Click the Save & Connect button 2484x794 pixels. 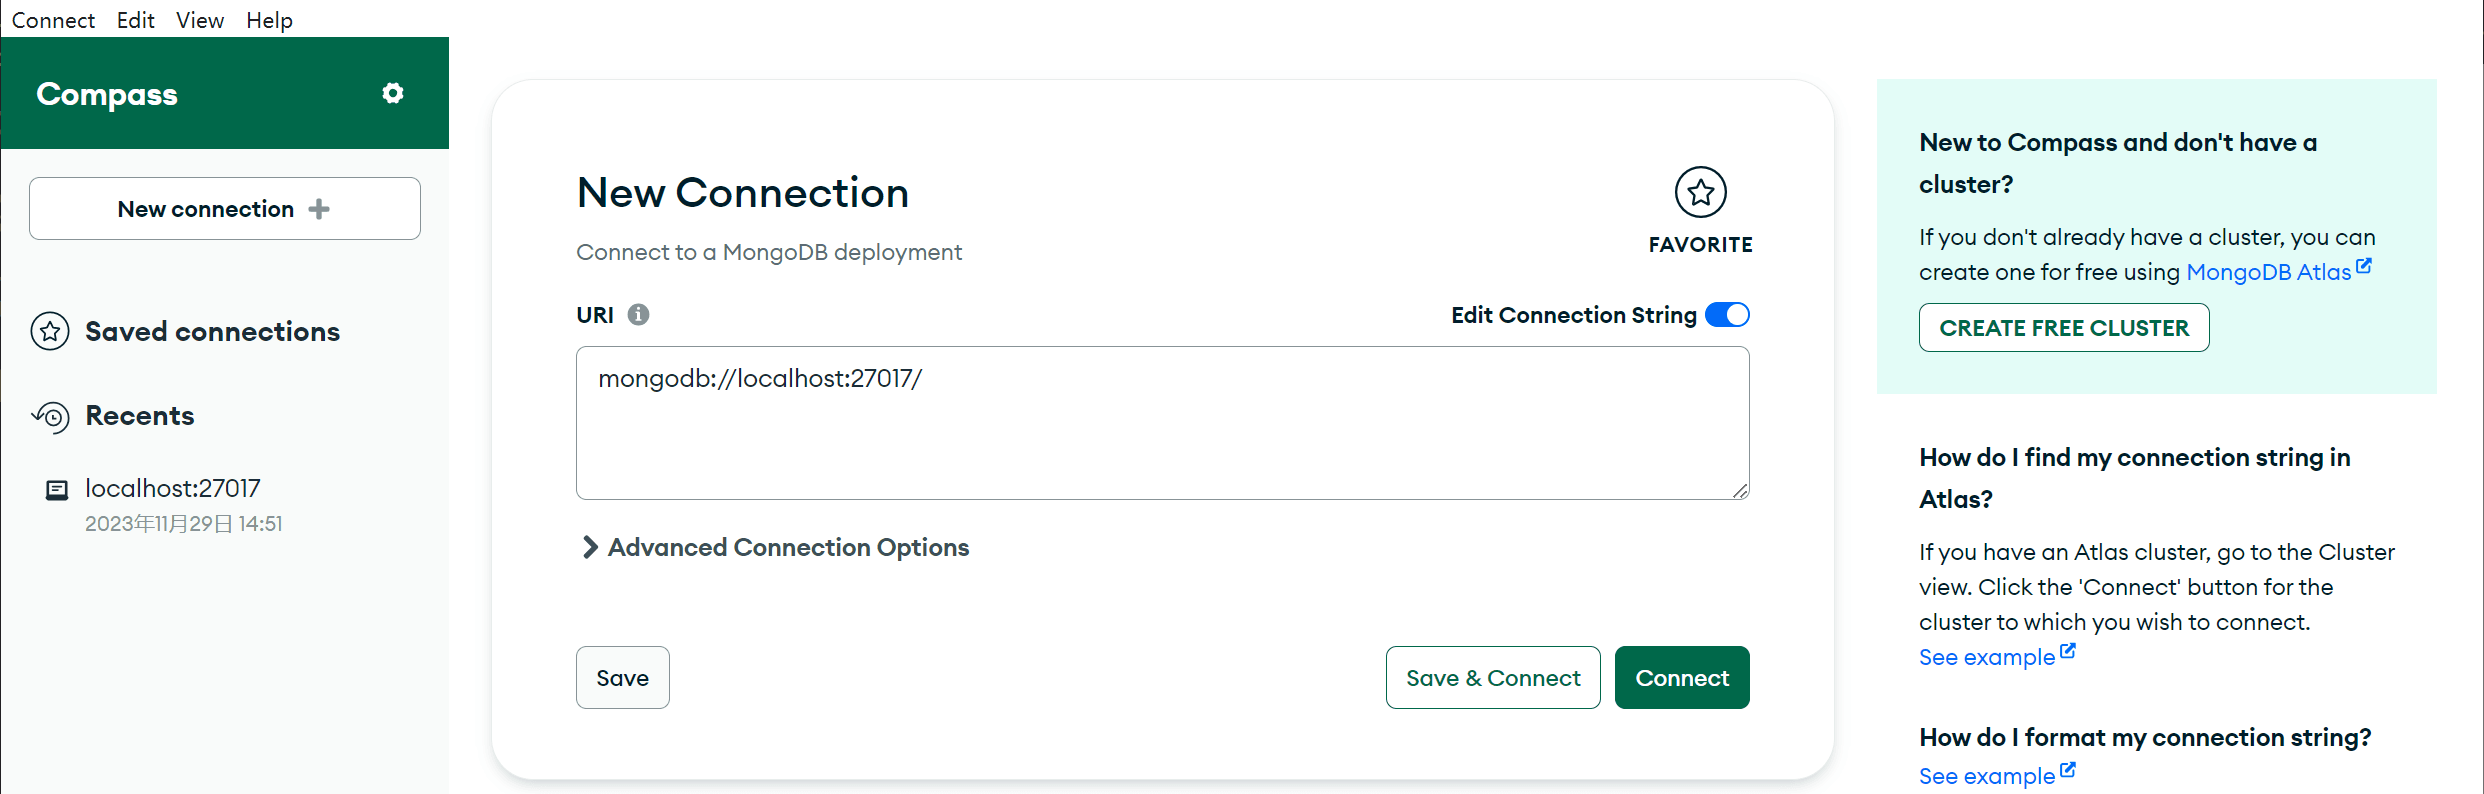pos(1492,678)
